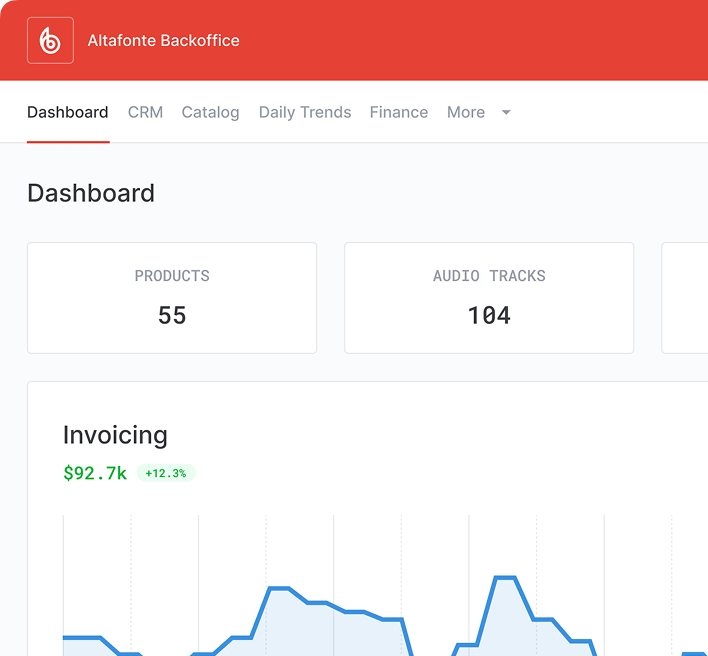Screen dimensions: 708x656
Task: Open the CRM tab
Action: pos(145,112)
